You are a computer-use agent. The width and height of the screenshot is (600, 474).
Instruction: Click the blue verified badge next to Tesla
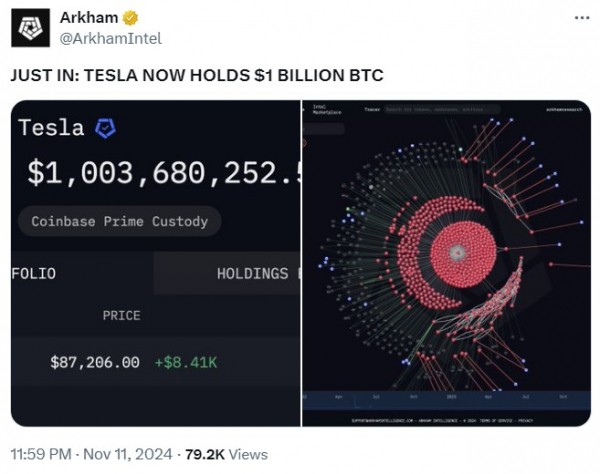pos(105,128)
